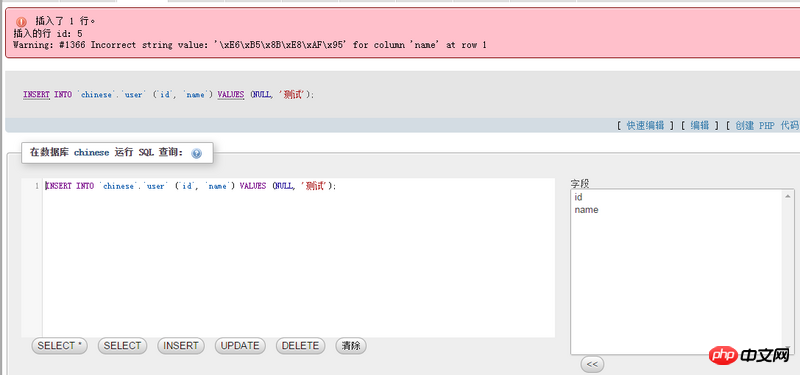
Task: Click the fields list scrollbar up arrow
Action: (x=788, y=196)
